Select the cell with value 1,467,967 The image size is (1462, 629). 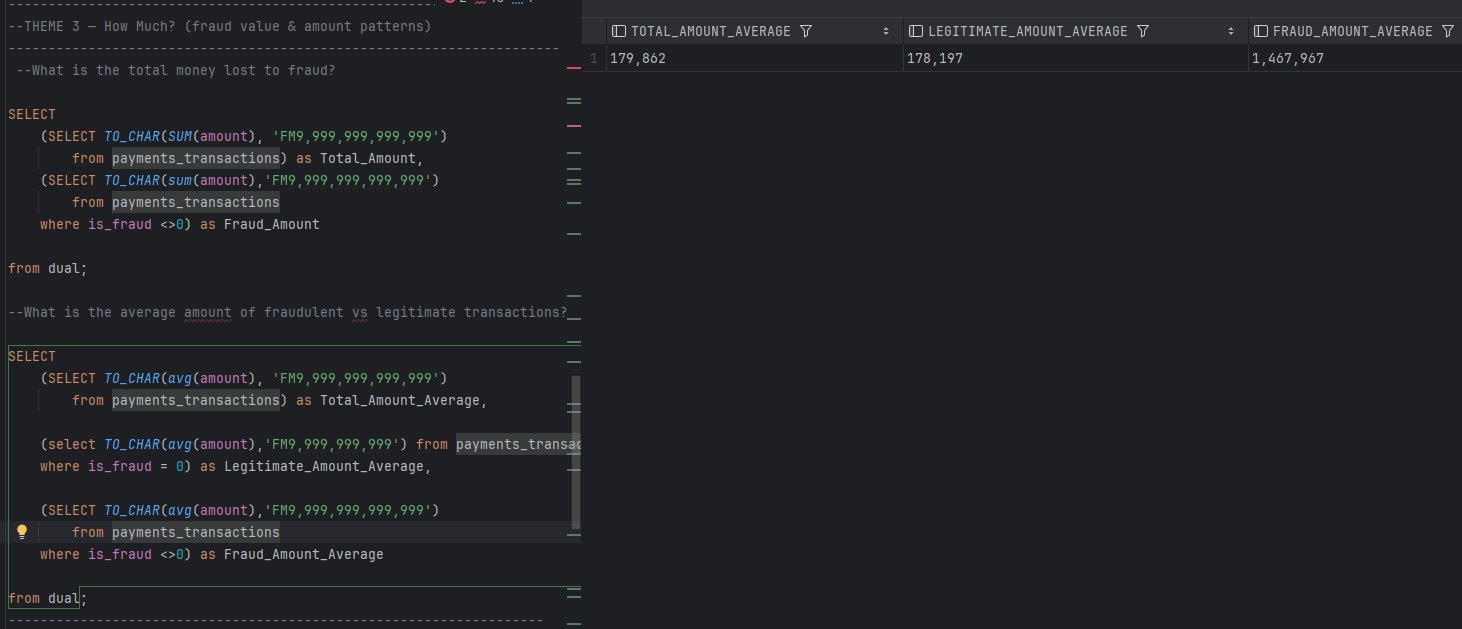[1355, 59]
